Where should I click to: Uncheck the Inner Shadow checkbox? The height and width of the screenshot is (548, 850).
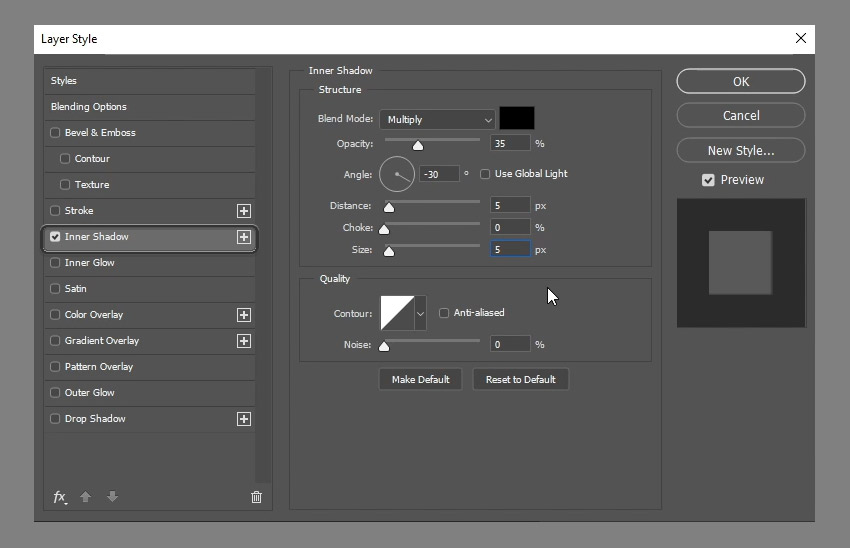pyautogui.click(x=55, y=237)
